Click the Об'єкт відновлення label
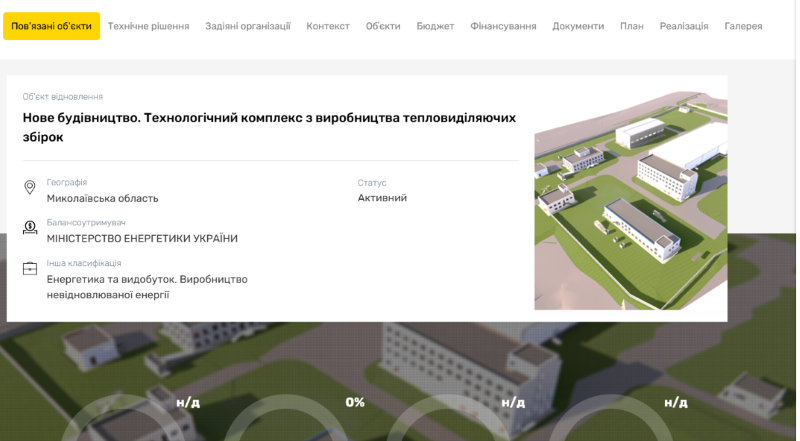800x441 pixels. point(63,97)
